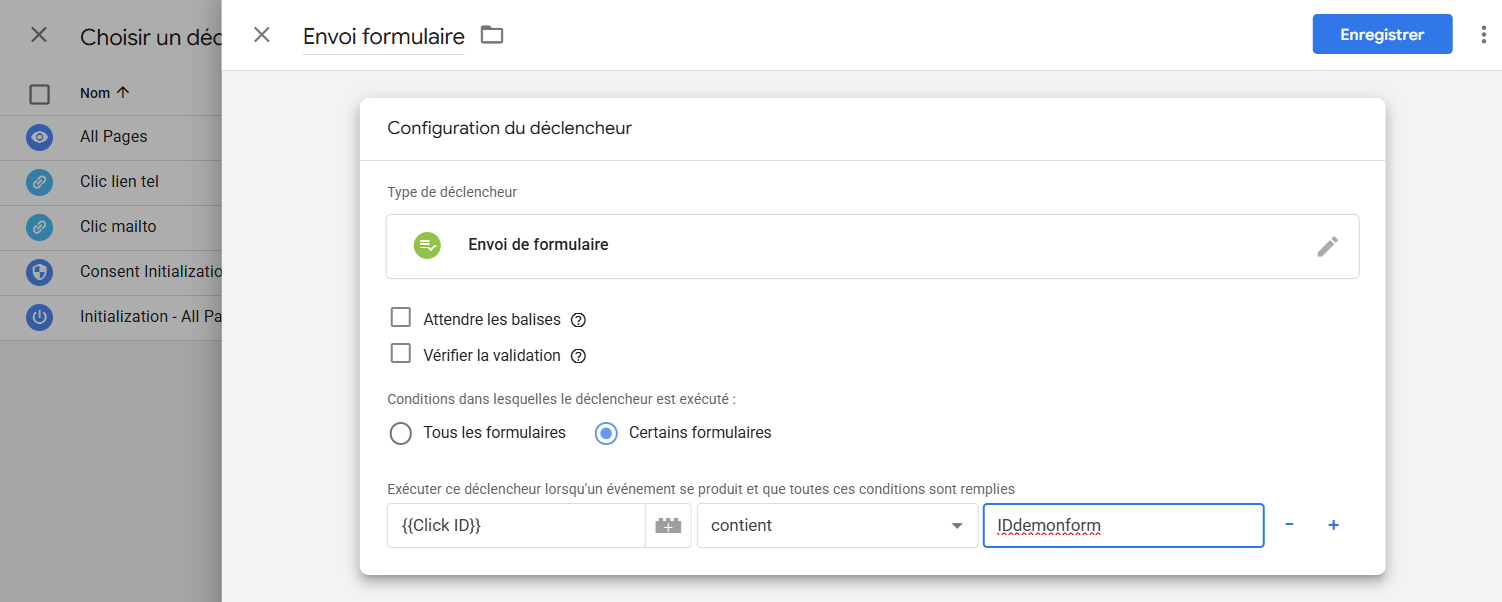Add a condition with the plus icon
The height and width of the screenshot is (602, 1502).
point(1333,525)
